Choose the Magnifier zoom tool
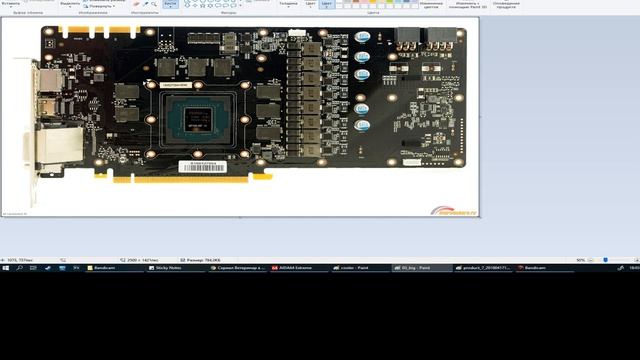The image size is (640, 360). [x=154, y=4]
